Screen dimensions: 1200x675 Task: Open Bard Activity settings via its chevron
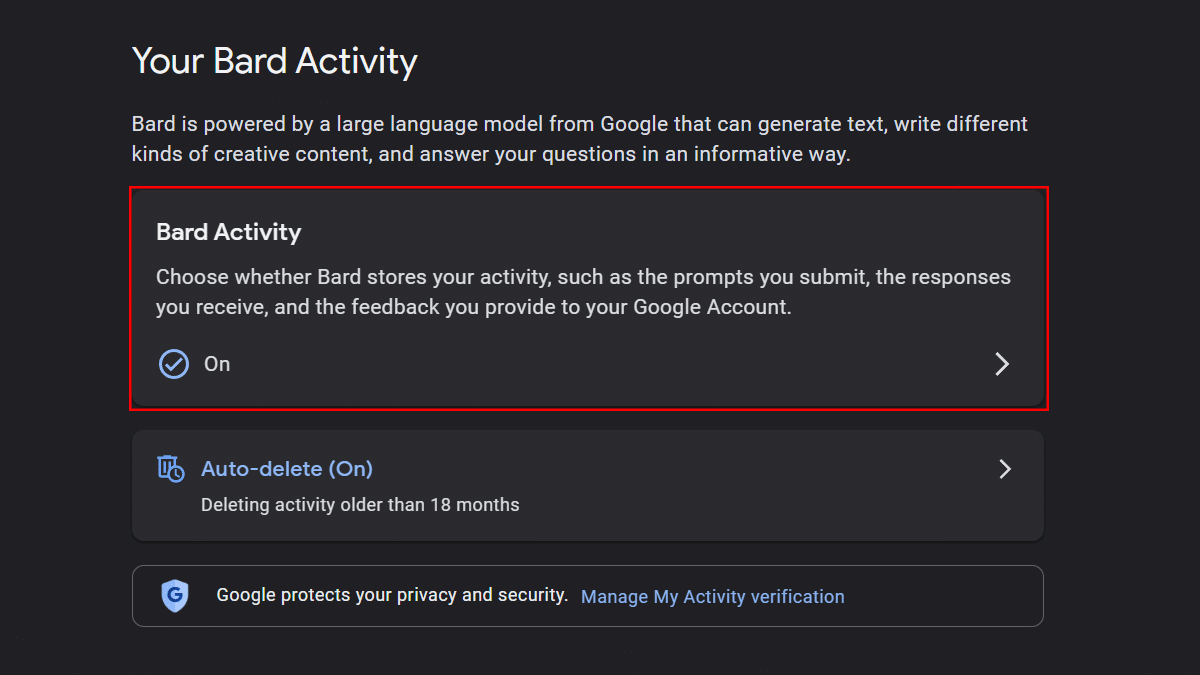coord(1002,364)
